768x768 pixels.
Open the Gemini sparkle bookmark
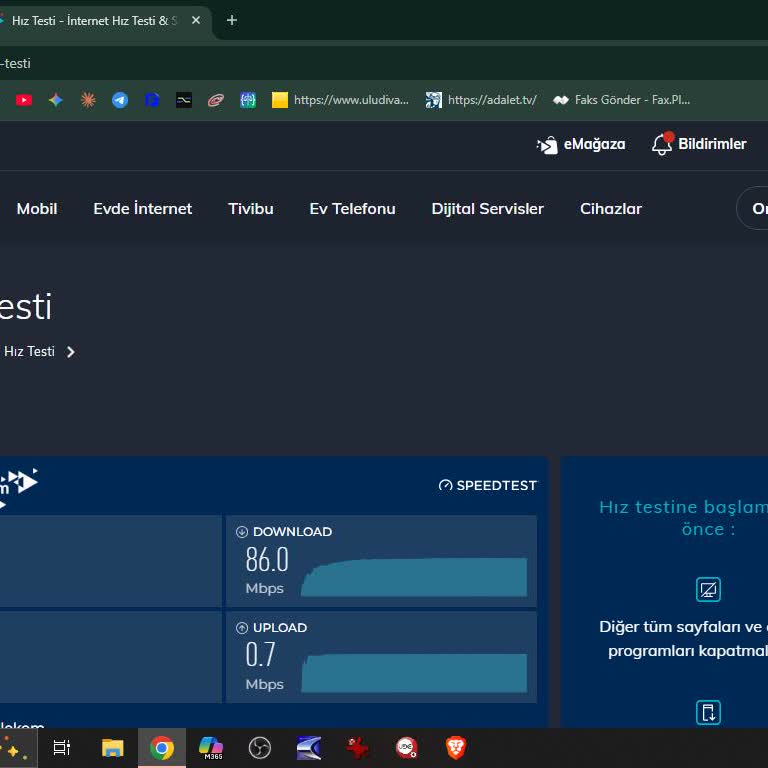tap(56, 100)
